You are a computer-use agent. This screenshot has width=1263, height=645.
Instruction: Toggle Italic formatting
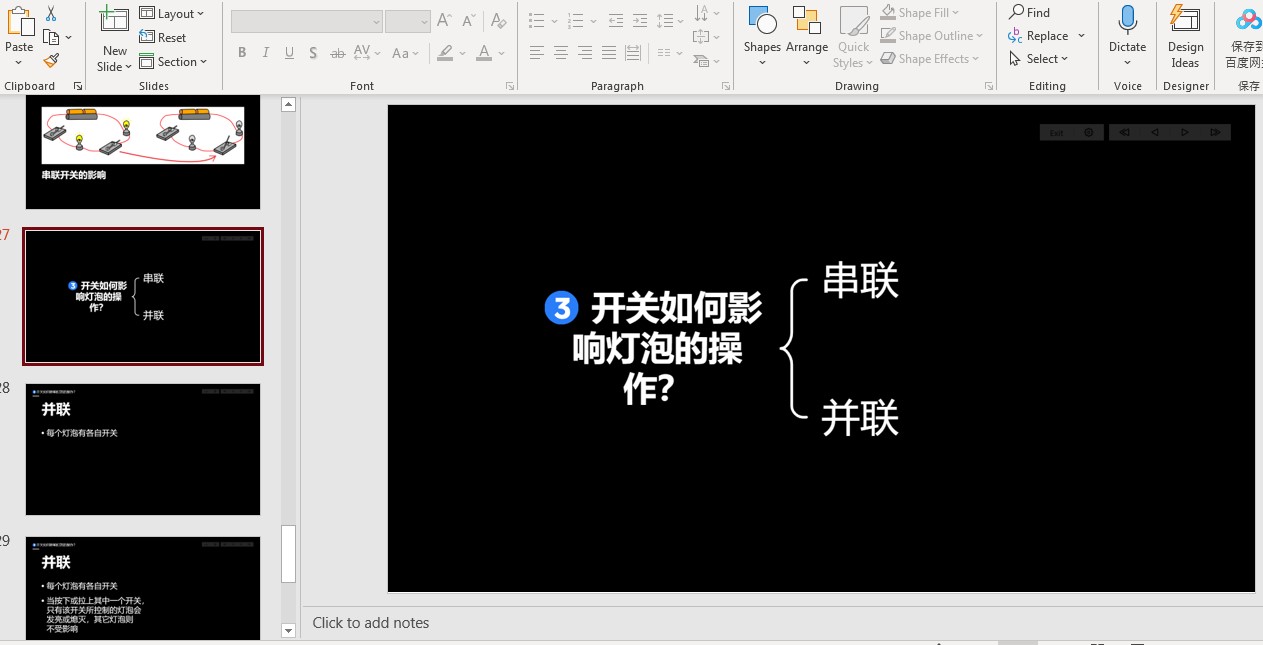tap(265, 53)
